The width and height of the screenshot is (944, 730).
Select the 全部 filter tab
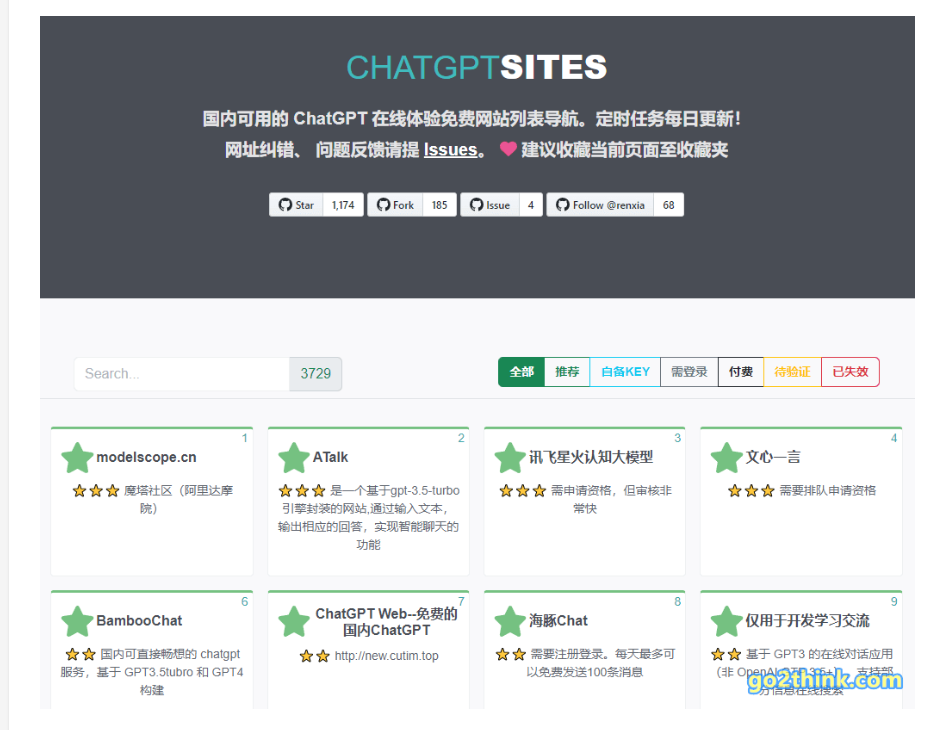click(521, 372)
